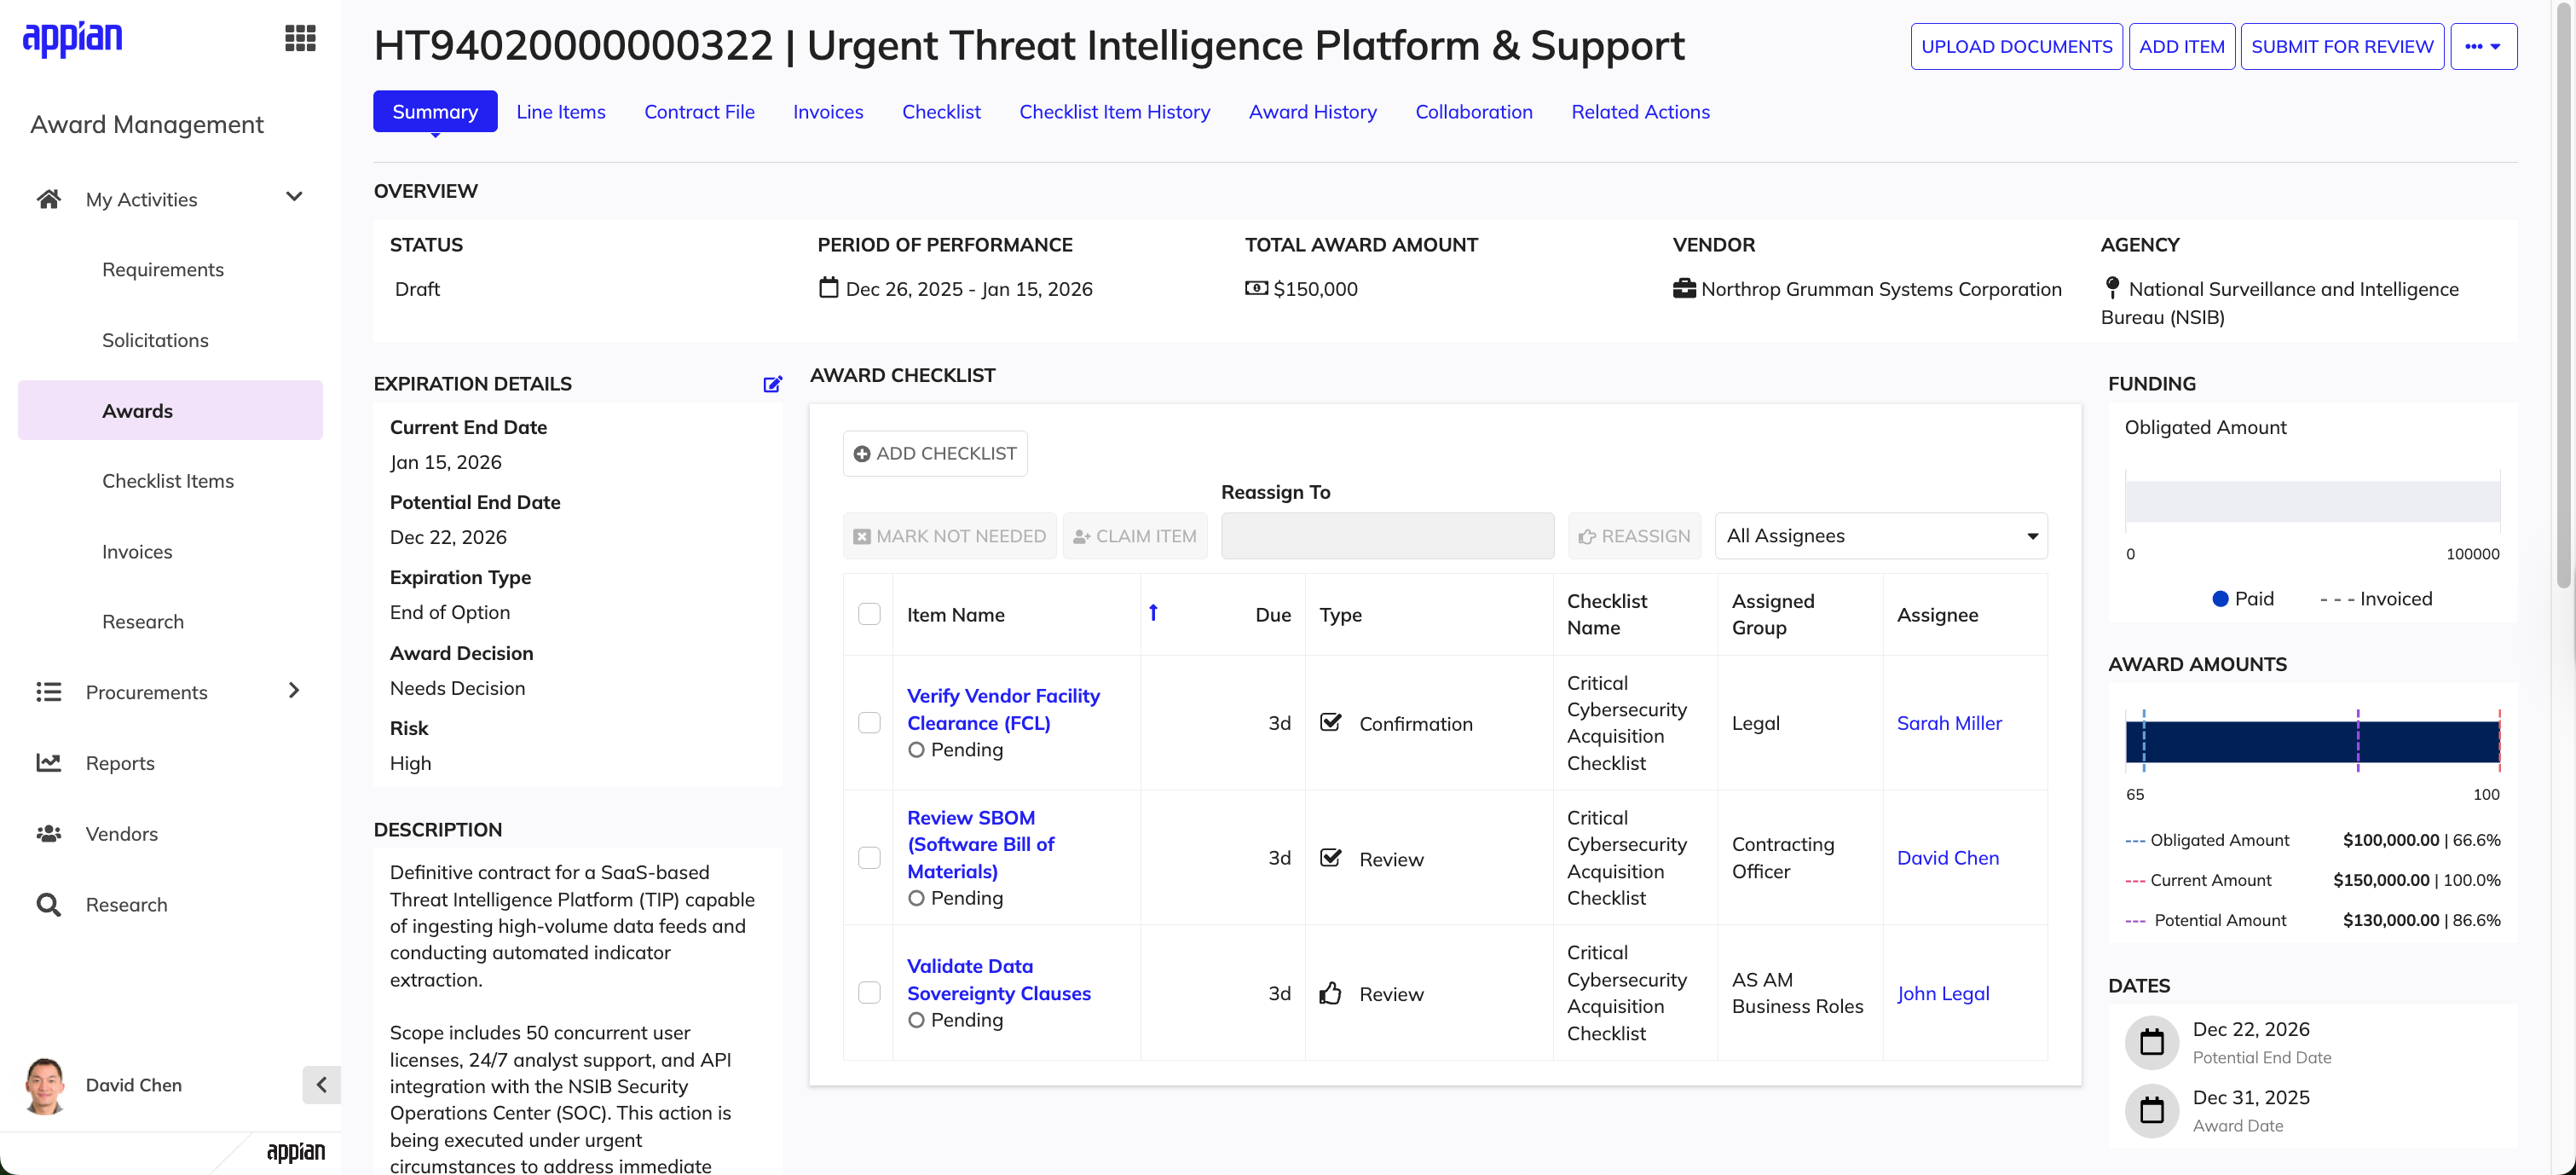Select Checklist Items in sidebar
The width and height of the screenshot is (2576, 1175).
tap(168, 481)
